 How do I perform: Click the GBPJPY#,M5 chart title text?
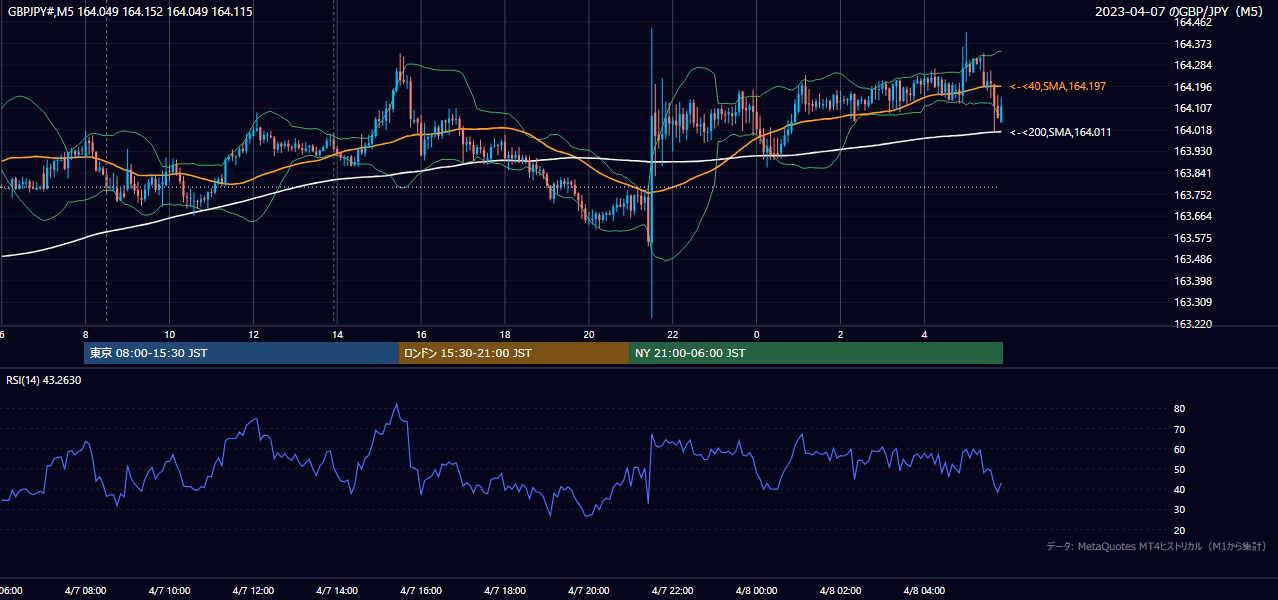point(130,11)
